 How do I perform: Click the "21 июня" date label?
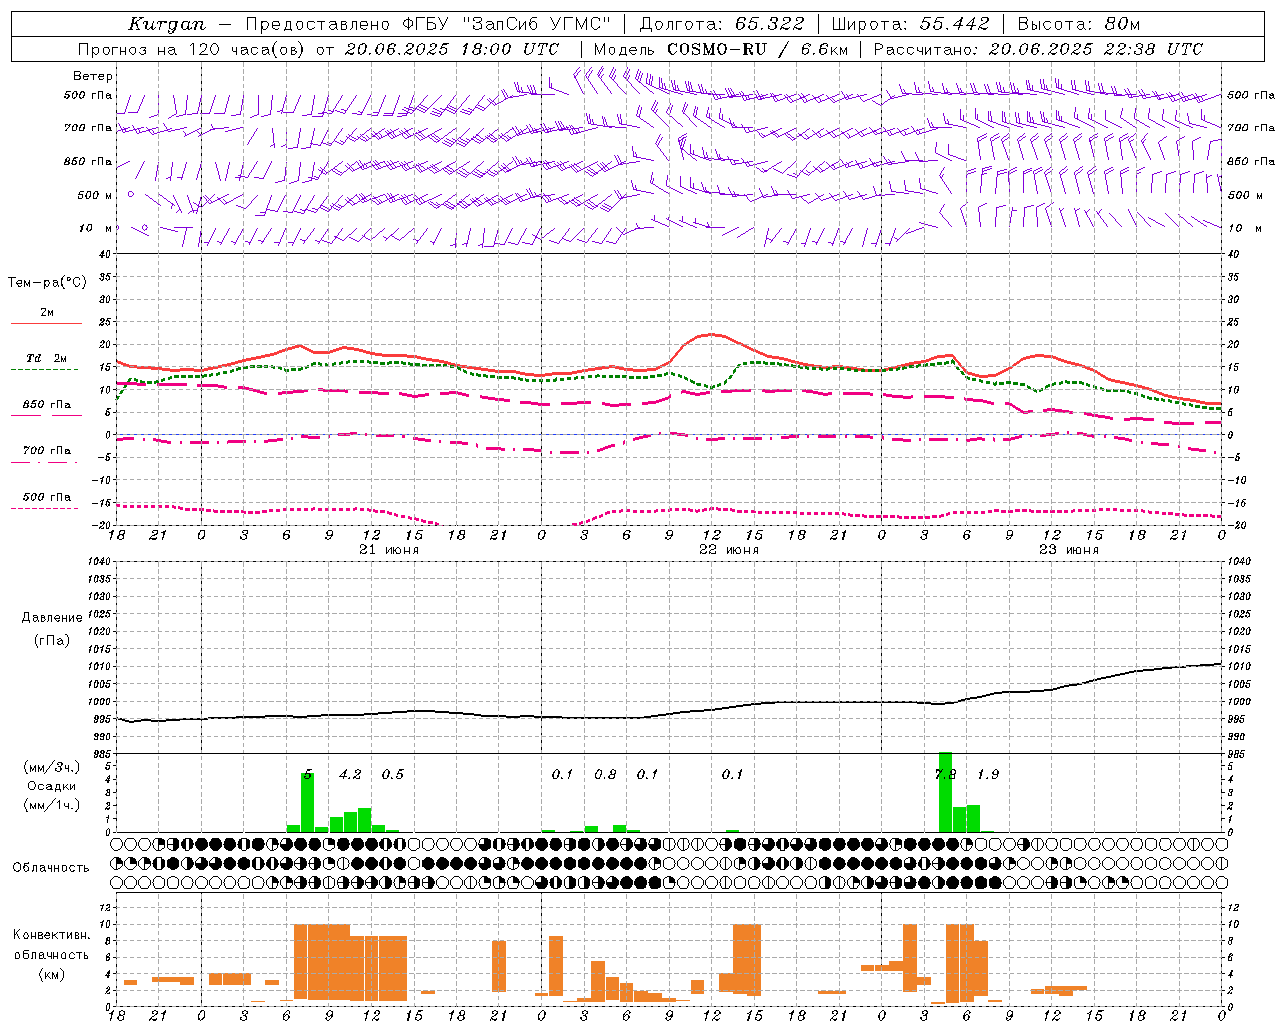[x=389, y=550]
